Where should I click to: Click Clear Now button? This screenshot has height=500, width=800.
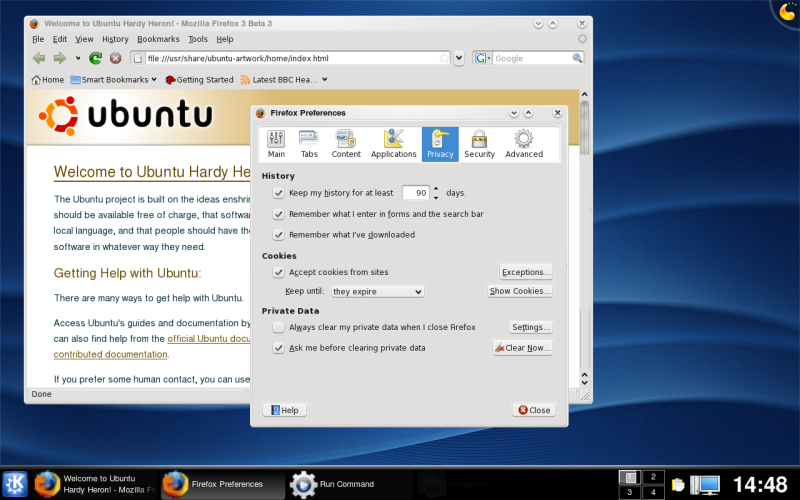522,348
